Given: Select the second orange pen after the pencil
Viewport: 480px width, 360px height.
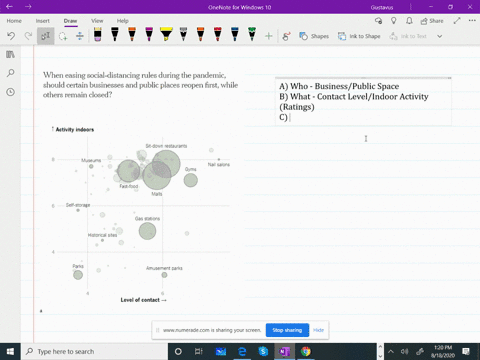Looking at the screenshot, I should 200,35.
